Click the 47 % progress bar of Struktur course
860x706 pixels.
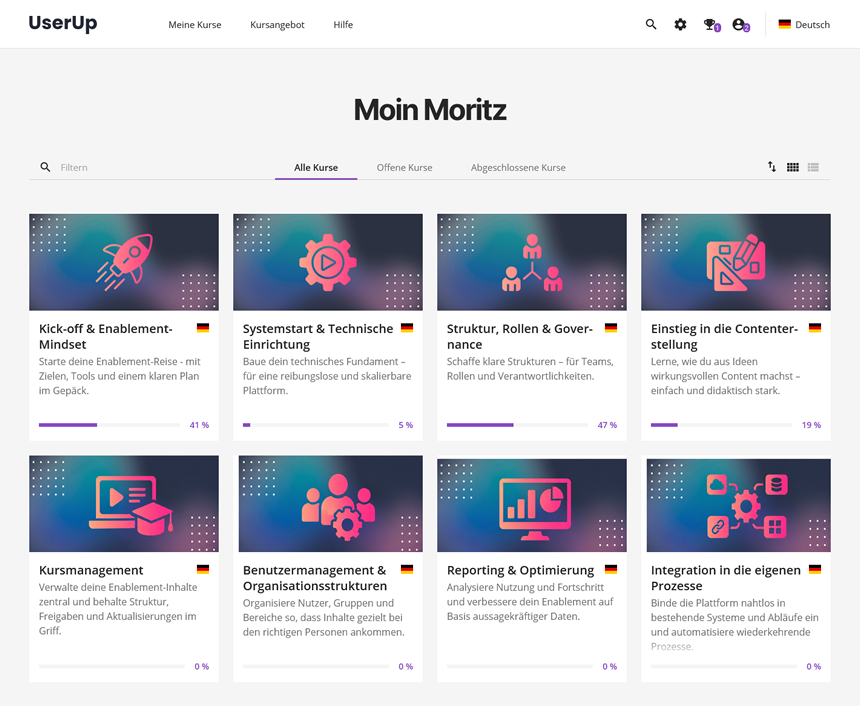pos(517,425)
